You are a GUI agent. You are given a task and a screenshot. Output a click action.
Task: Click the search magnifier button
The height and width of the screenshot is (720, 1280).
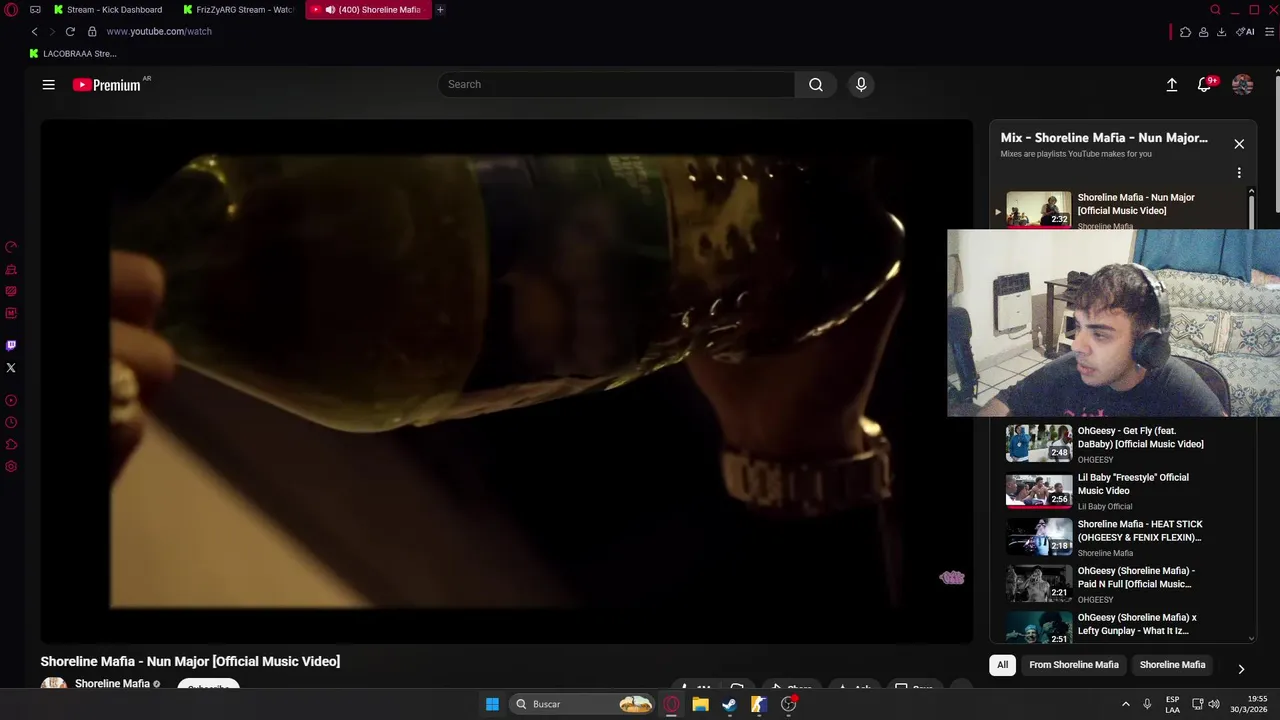tap(816, 85)
